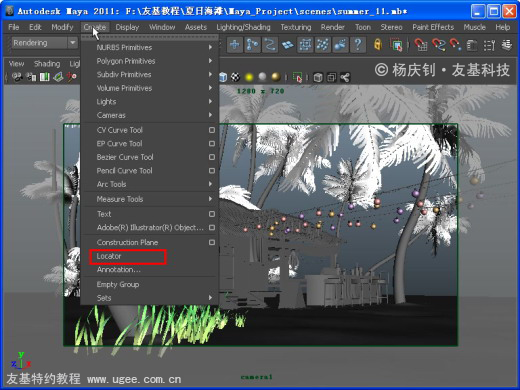The width and height of the screenshot is (520, 390).
Task: Click the grey default material sphere swatch
Action: 262,77
